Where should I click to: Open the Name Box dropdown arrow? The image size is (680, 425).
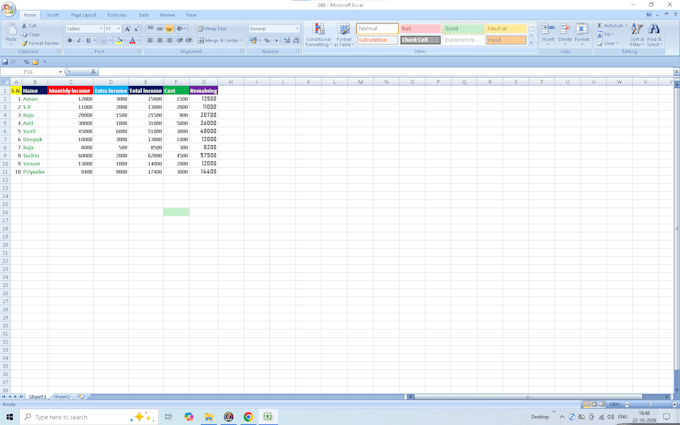click(x=60, y=72)
